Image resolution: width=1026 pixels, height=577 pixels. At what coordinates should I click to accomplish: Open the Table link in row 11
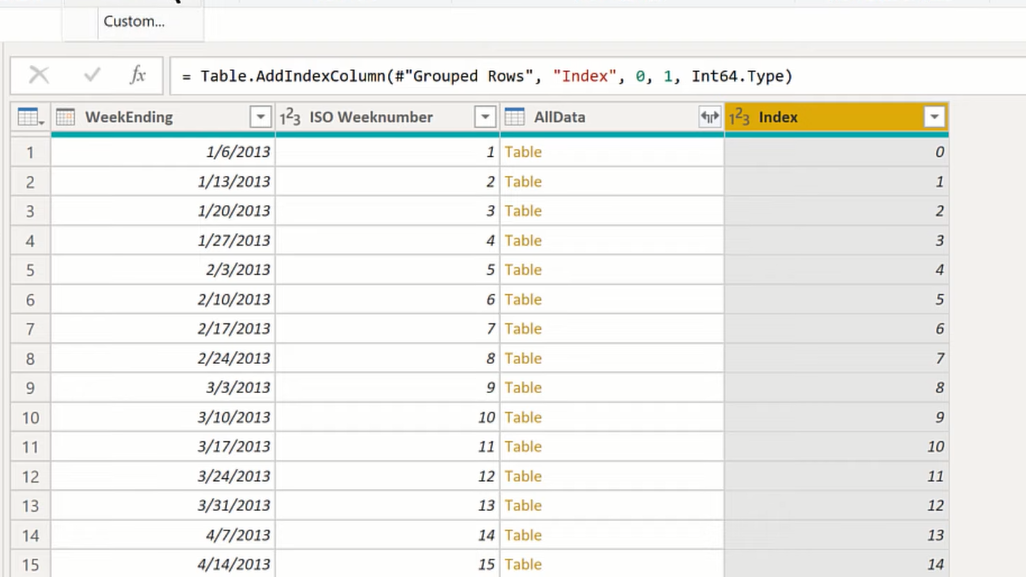tap(523, 446)
